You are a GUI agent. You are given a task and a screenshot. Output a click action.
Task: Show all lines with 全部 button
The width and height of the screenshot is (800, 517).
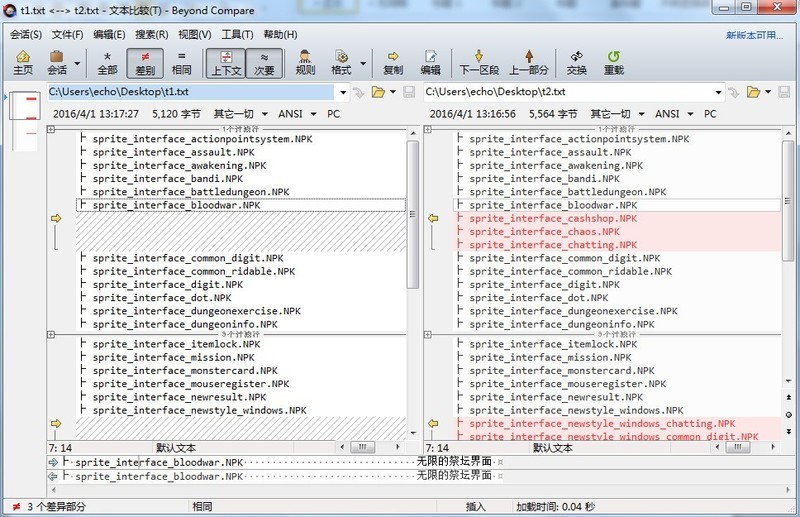click(107, 63)
